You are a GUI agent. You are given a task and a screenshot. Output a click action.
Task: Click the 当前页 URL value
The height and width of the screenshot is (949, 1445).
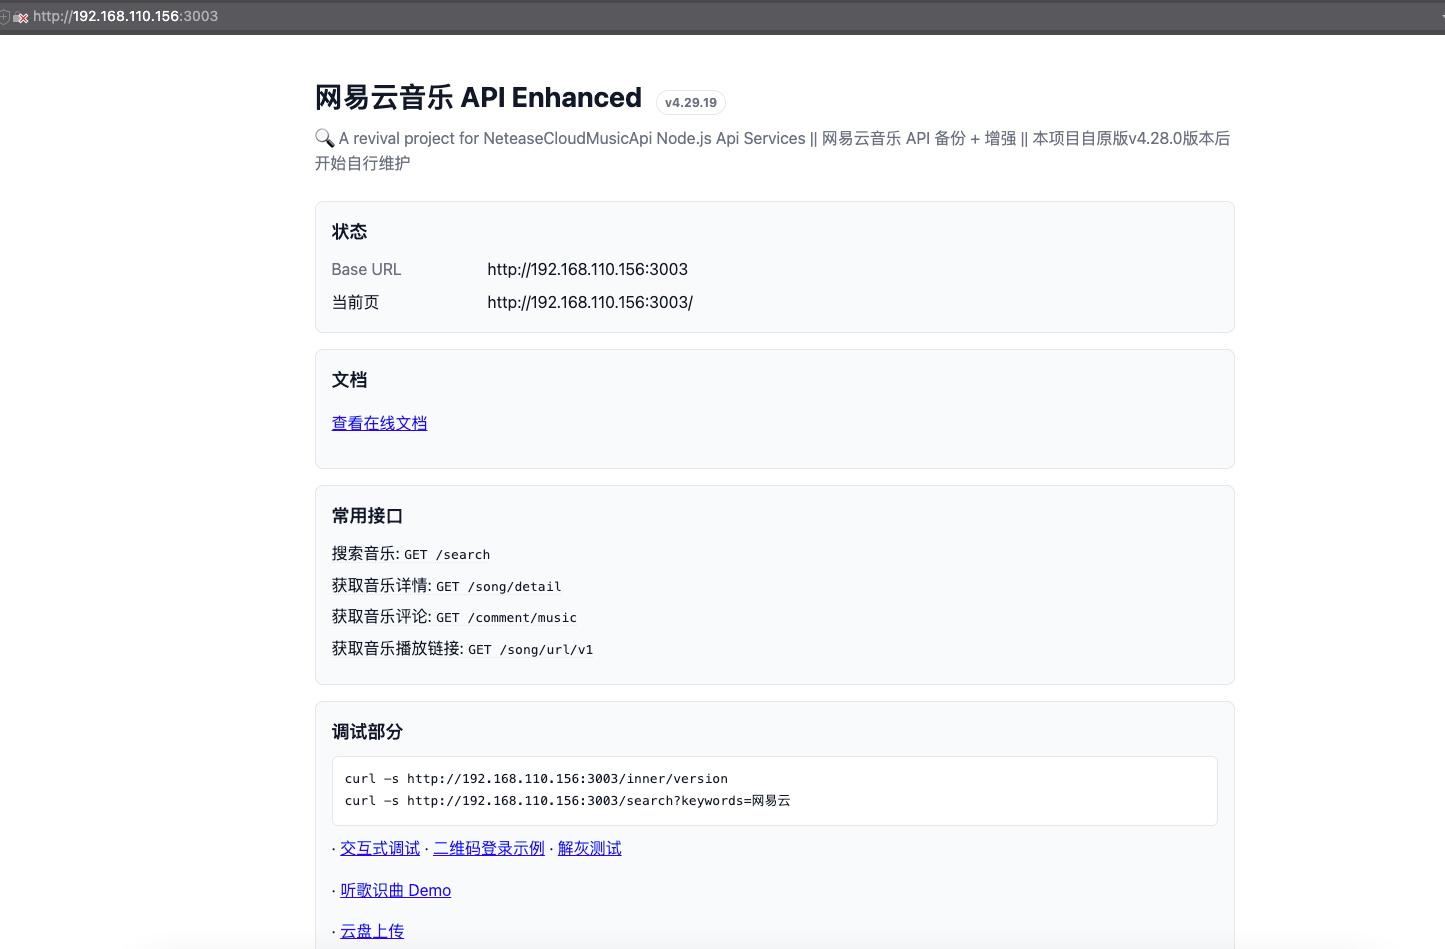(590, 302)
